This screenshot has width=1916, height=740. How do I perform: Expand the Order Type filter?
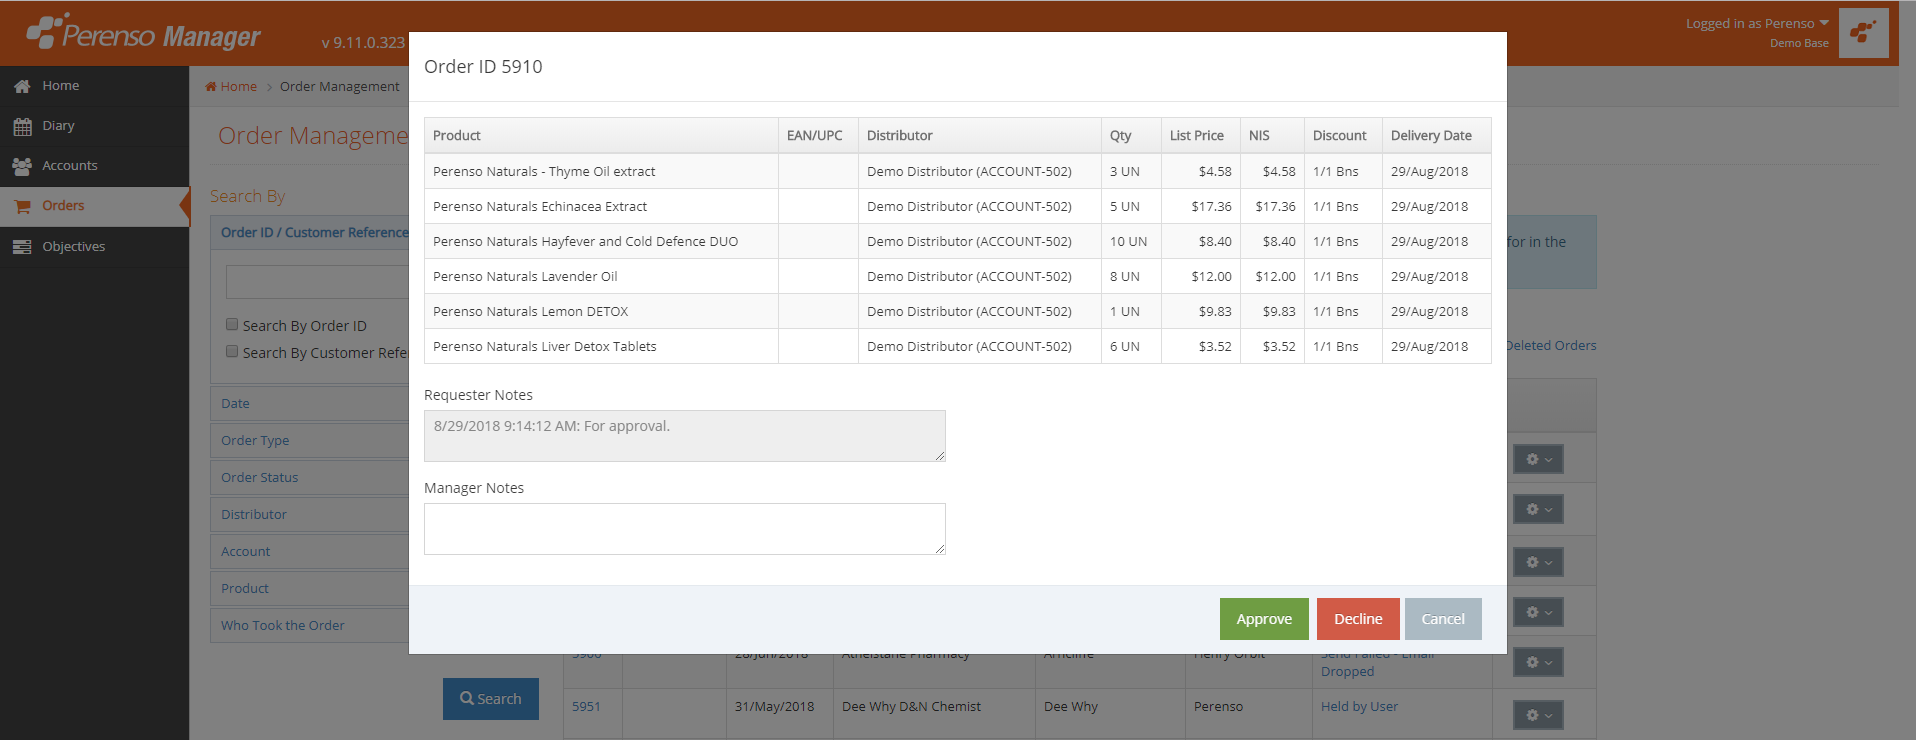click(309, 440)
